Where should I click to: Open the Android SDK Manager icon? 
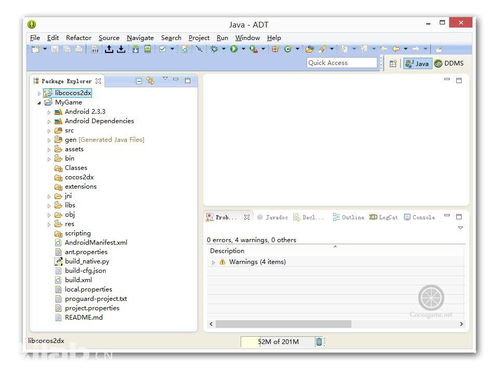[x=136, y=49]
